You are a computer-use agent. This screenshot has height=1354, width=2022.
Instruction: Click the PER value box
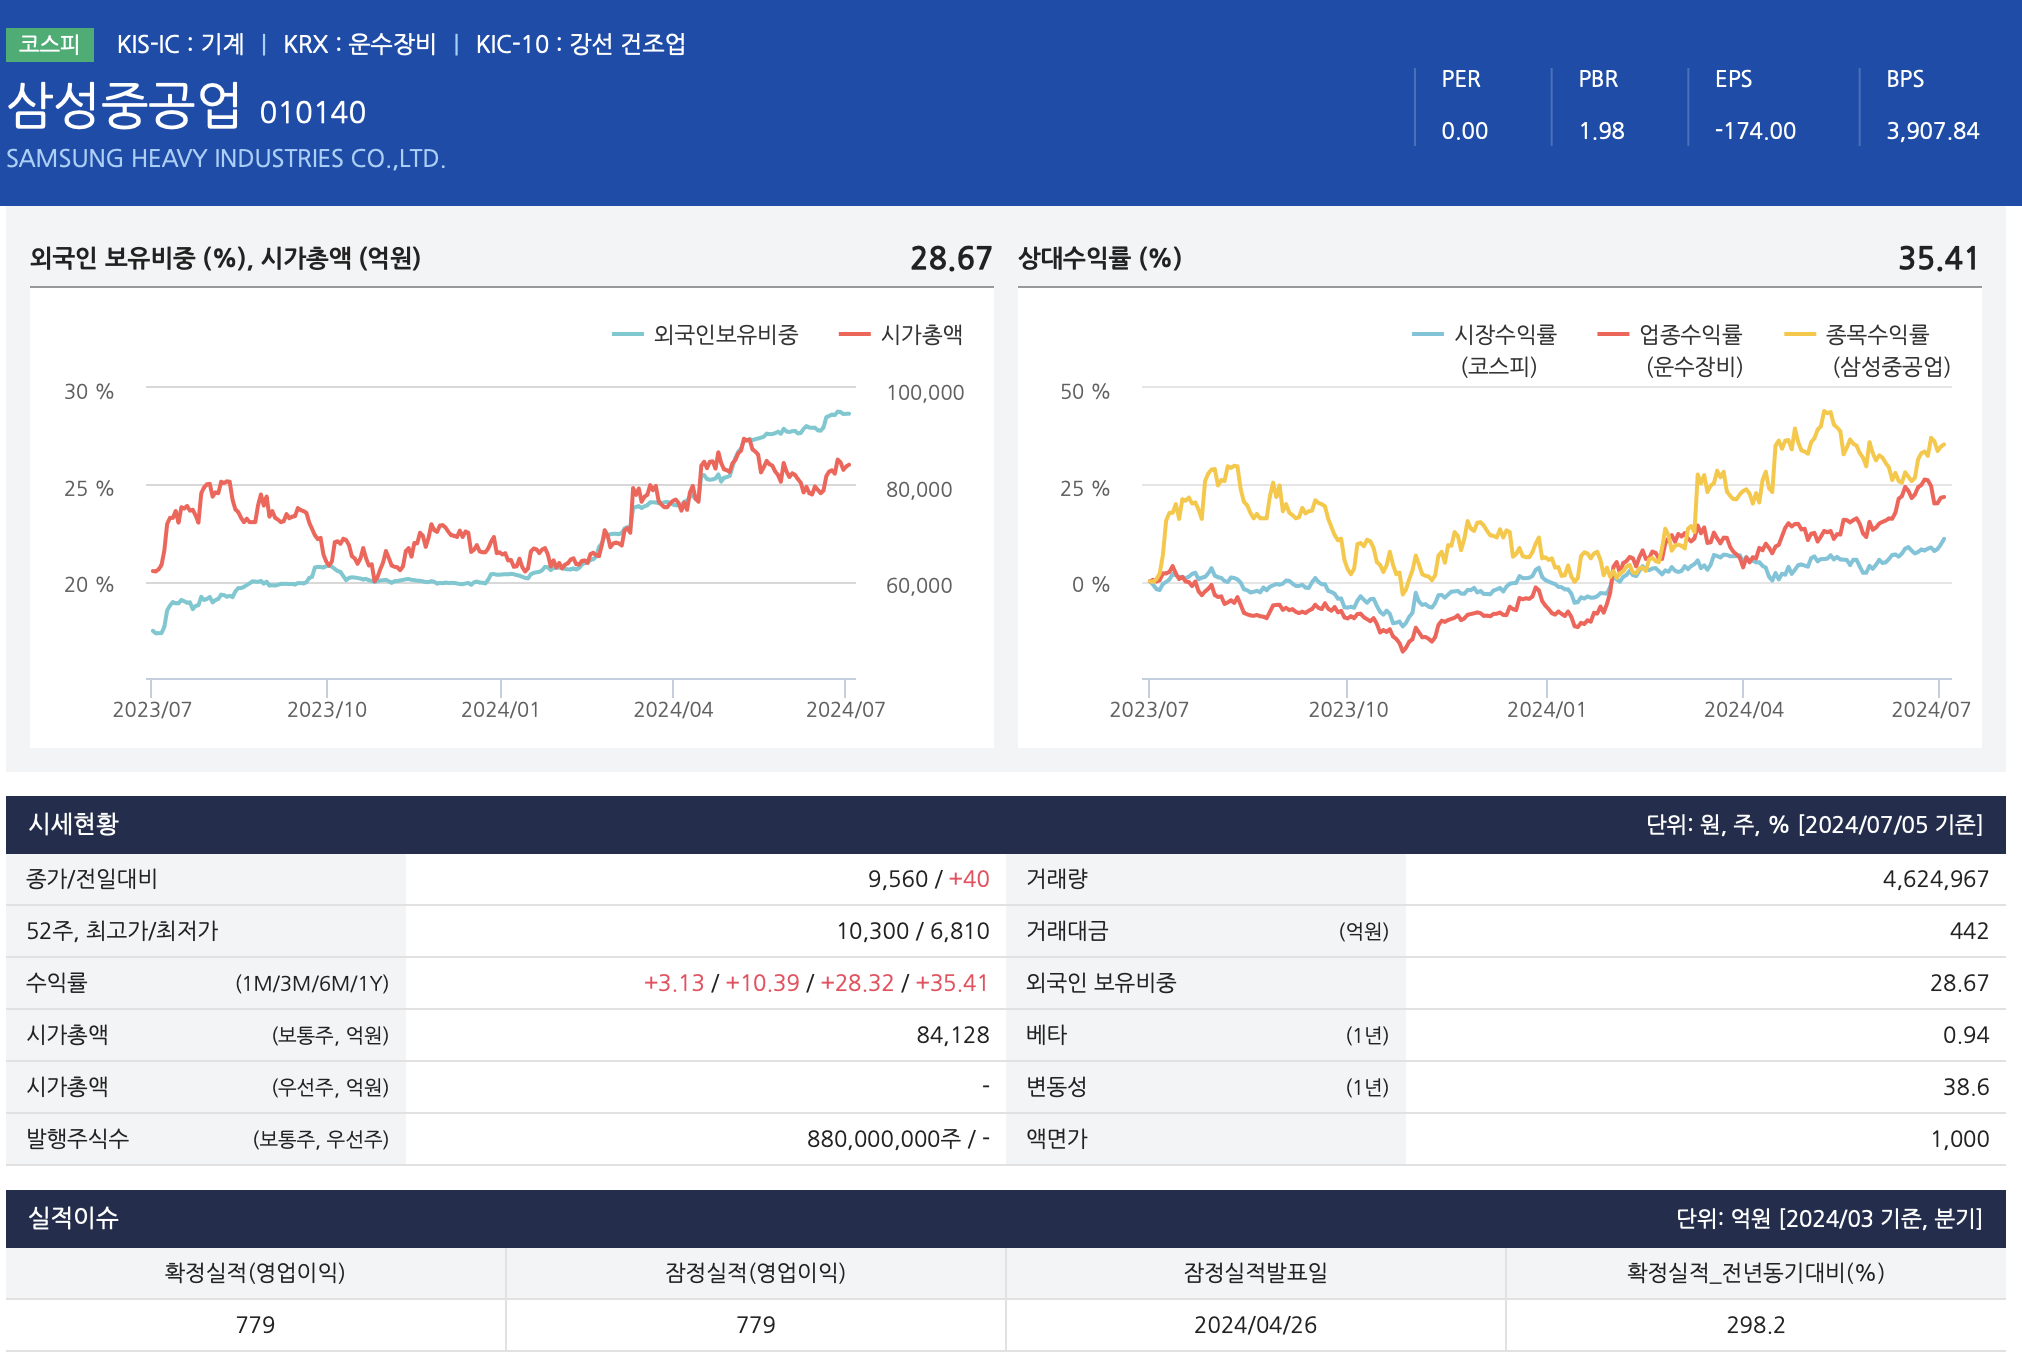[x=1464, y=131]
